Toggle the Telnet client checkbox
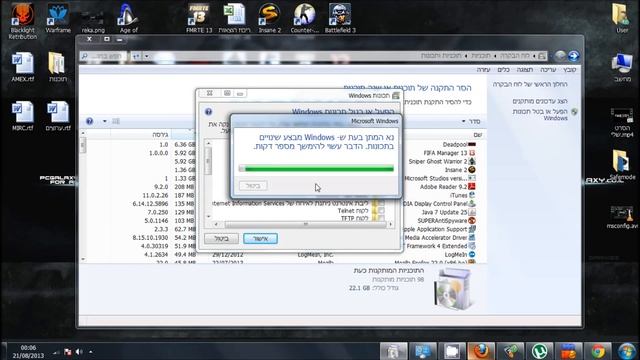Image resolution: width=640 pixels, height=360 pixels. tap(381, 211)
